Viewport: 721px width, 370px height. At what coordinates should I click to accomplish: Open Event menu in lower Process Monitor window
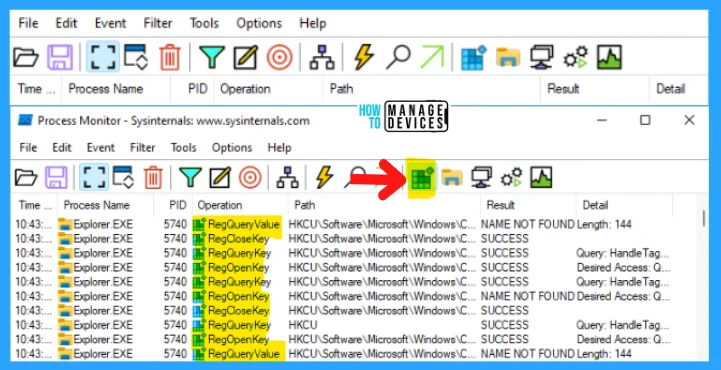tap(101, 148)
